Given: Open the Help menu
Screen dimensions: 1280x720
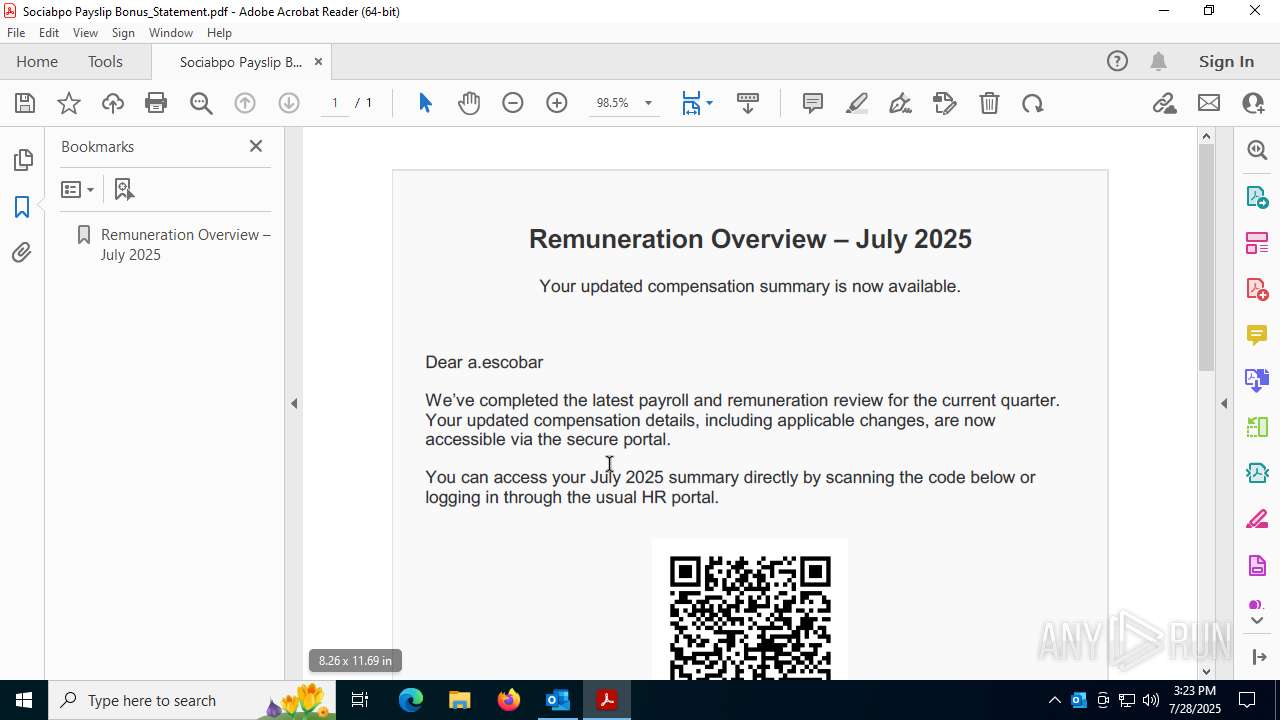Looking at the screenshot, I should coord(219,33).
